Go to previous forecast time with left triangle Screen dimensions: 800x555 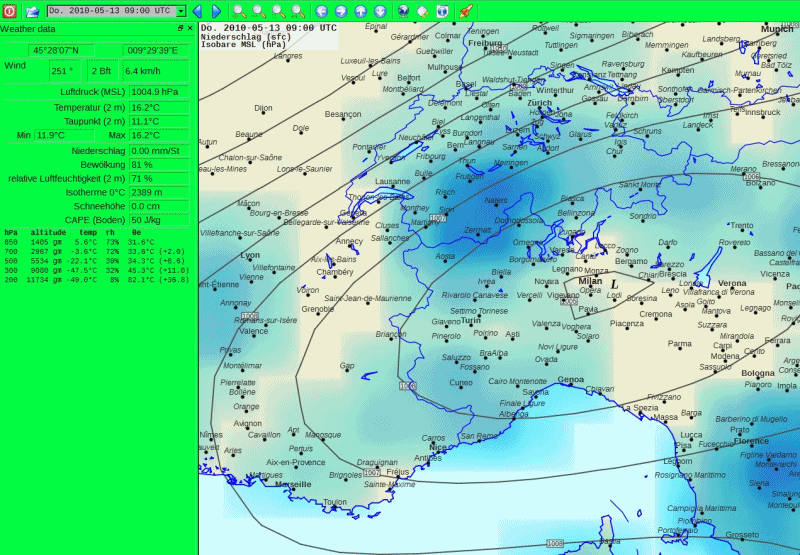198,11
